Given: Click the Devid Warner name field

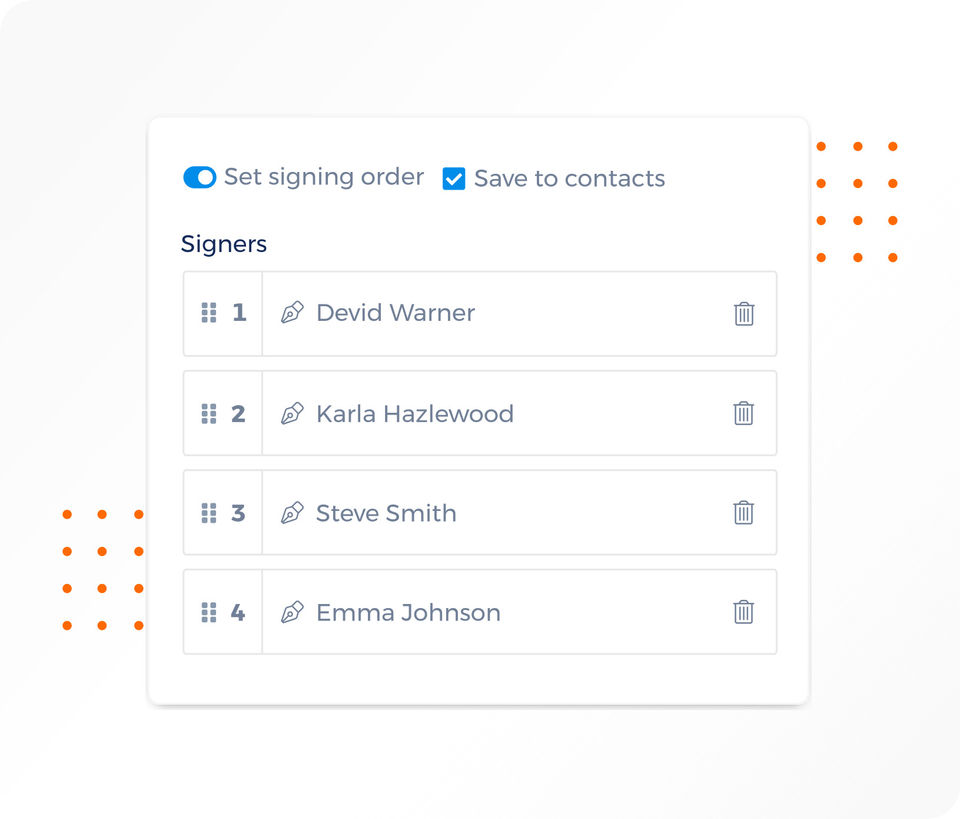Looking at the screenshot, I should pyautogui.click(x=395, y=313).
